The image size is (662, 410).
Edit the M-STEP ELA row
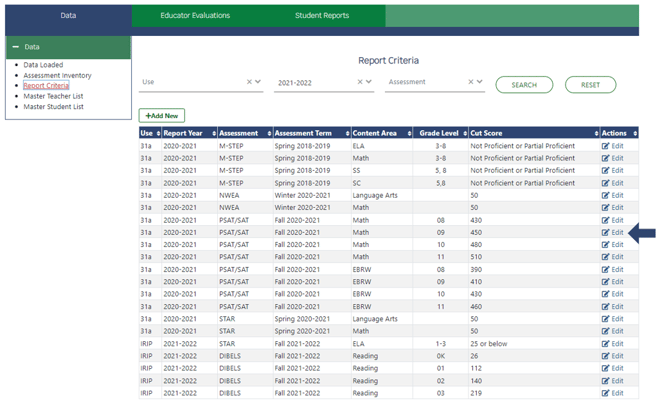[x=612, y=146]
